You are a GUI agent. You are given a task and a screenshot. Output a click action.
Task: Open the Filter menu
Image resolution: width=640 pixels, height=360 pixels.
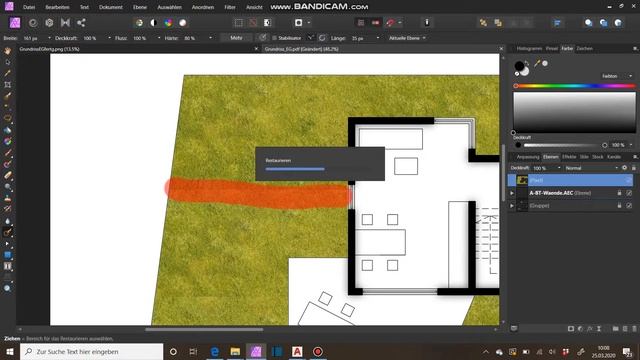click(x=230, y=7)
